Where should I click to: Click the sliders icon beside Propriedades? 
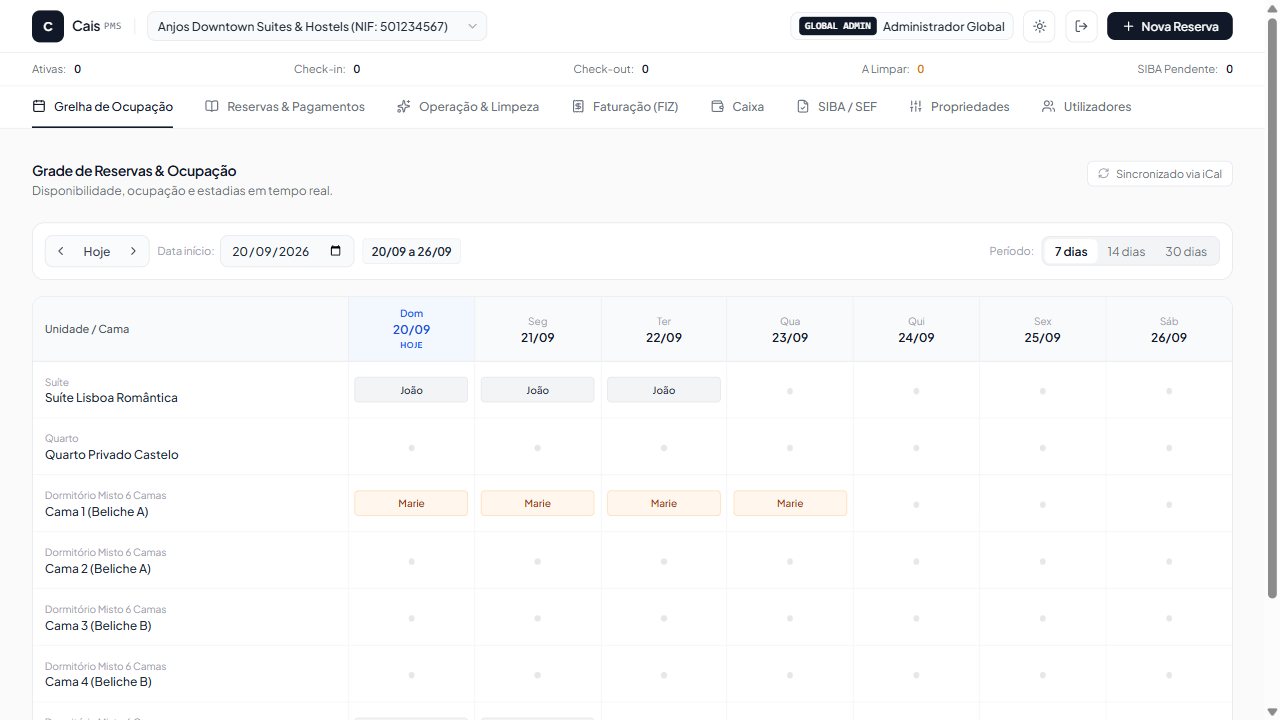(916, 106)
